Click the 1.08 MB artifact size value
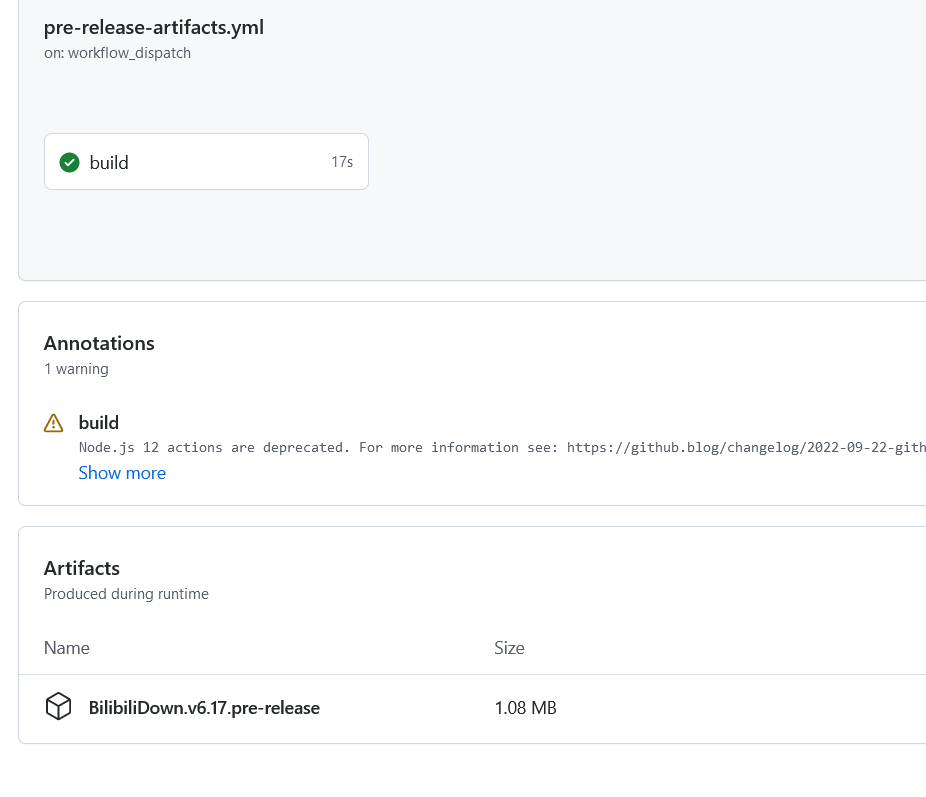The width and height of the screenshot is (926, 797). point(525,708)
